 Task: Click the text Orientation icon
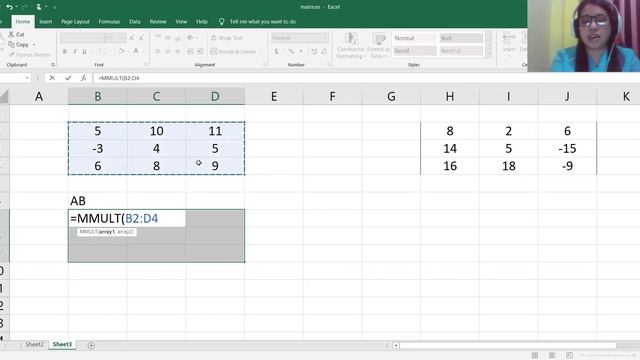coord(190,38)
